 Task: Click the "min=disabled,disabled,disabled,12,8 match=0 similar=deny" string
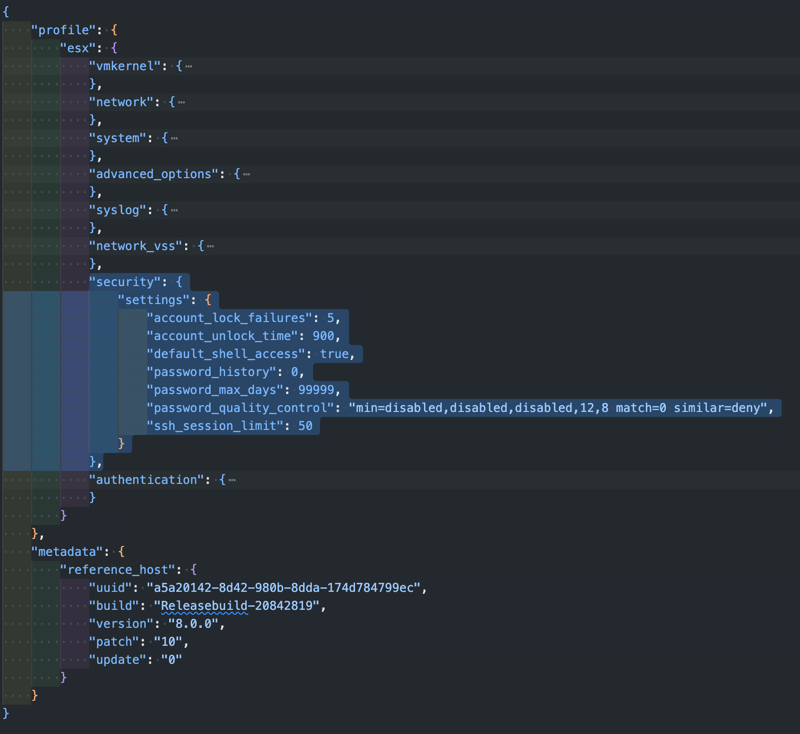(x=558, y=408)
